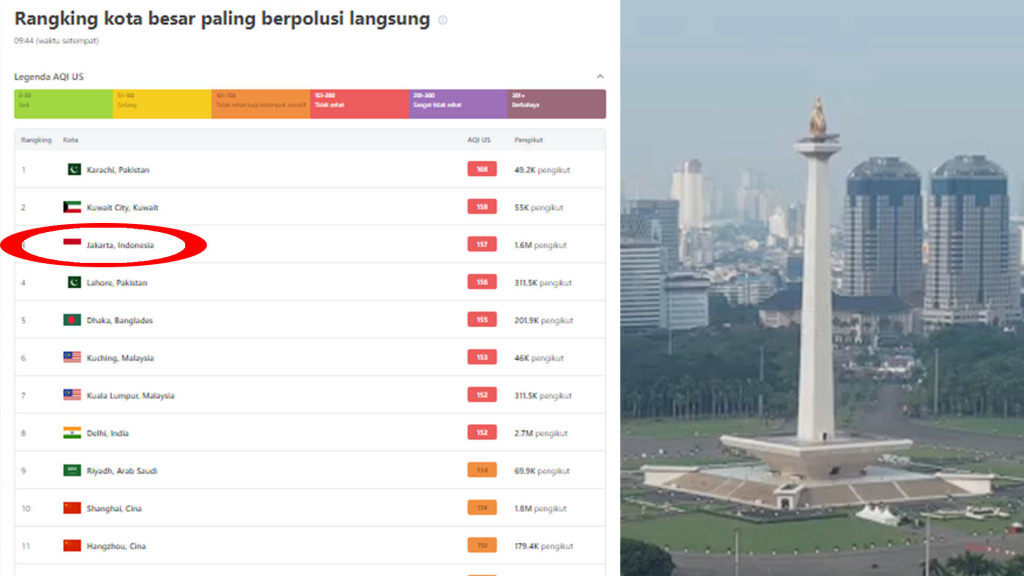The image size is (1024, 576).
Task: Collapse the Legenda AQI US section
Action: click(x=600, y=77)
